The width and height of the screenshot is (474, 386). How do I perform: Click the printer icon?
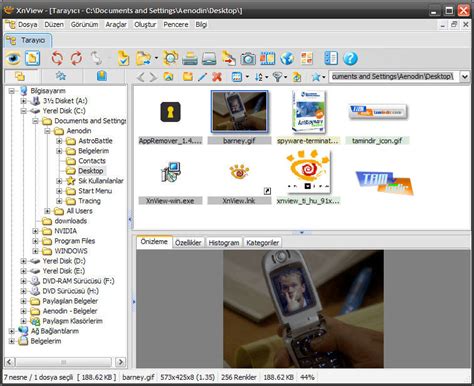coord(190,59)
